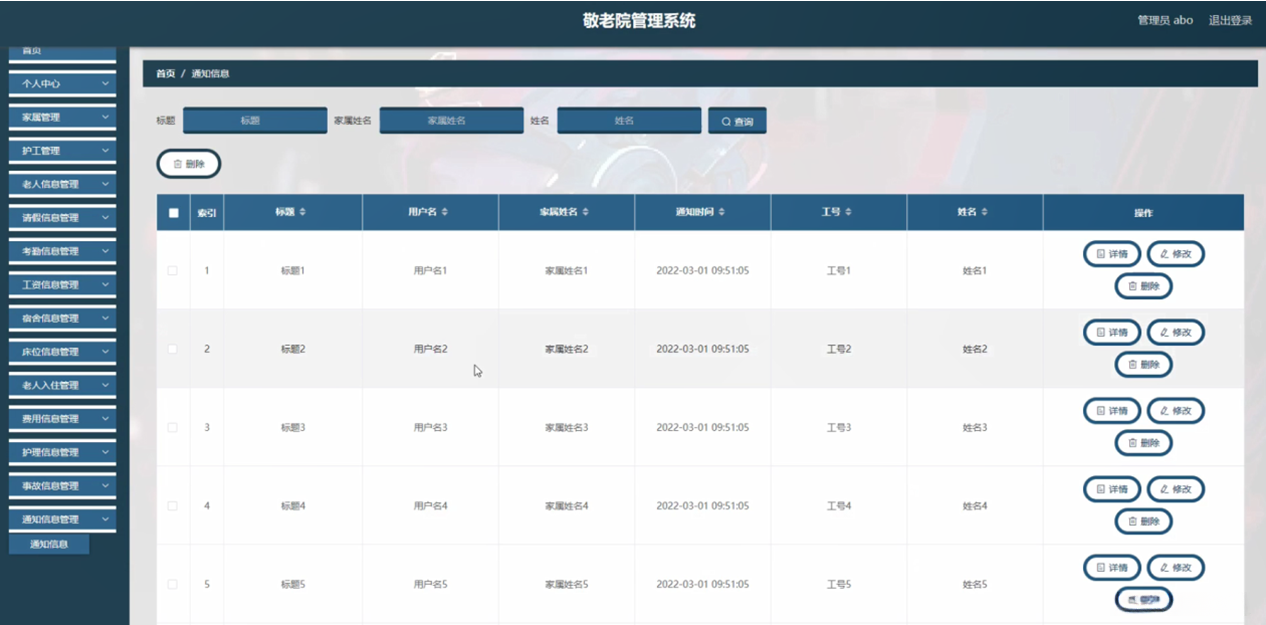Log out via 退出登录
The width and height of the screenshot is (1266, 625).
1230,20
